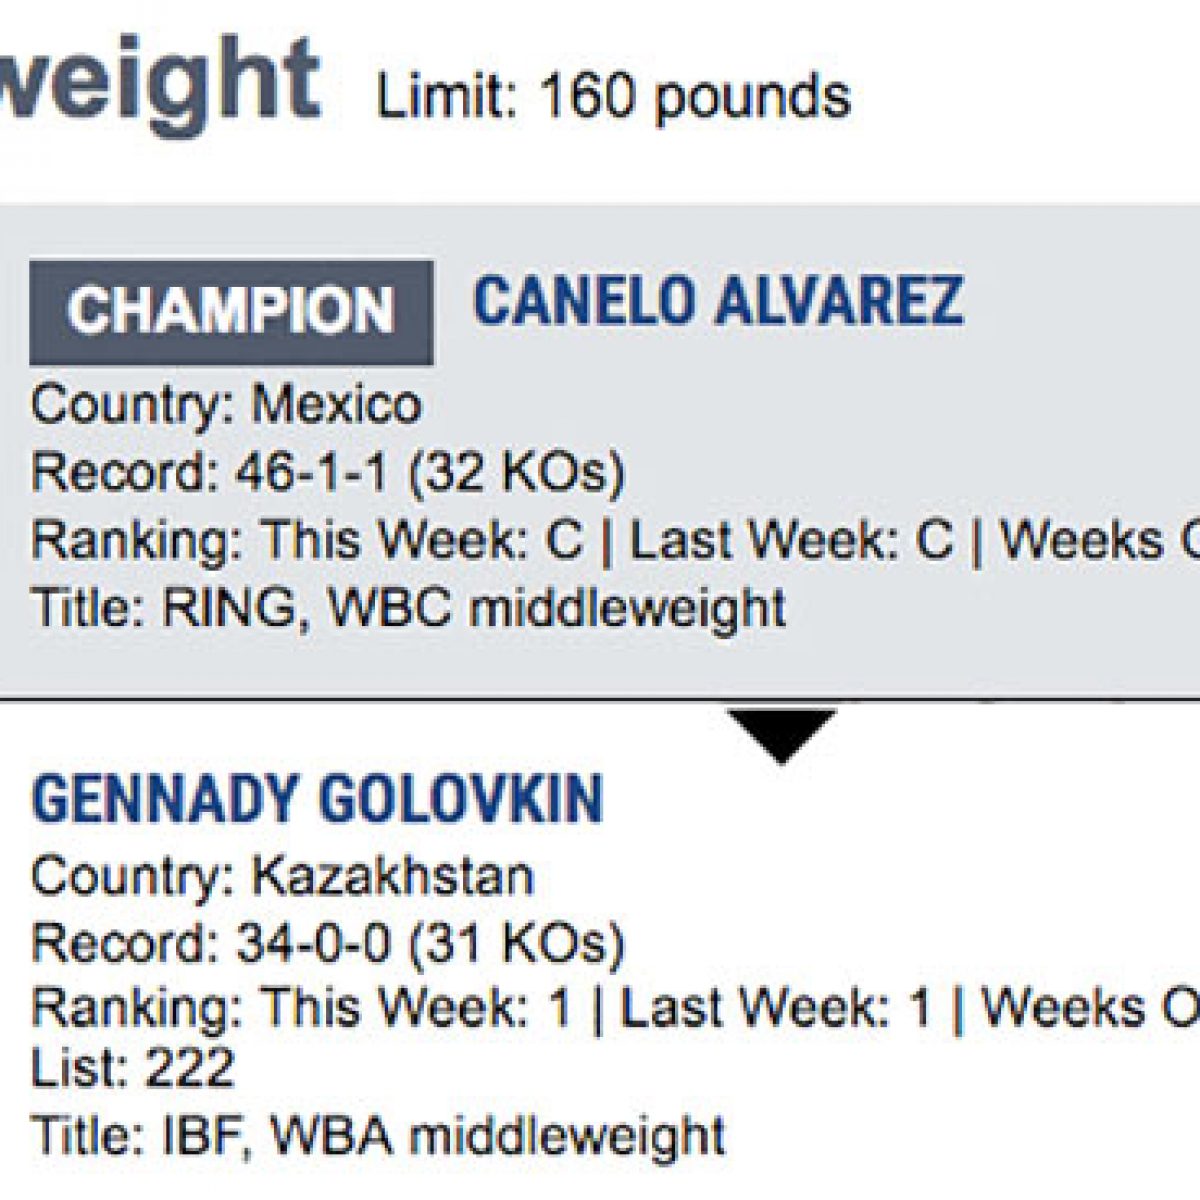This screenshot has height=1200, width=1200.
Task: Open Gennady Golovkin's fighter profile
Action: click(318, 798)
